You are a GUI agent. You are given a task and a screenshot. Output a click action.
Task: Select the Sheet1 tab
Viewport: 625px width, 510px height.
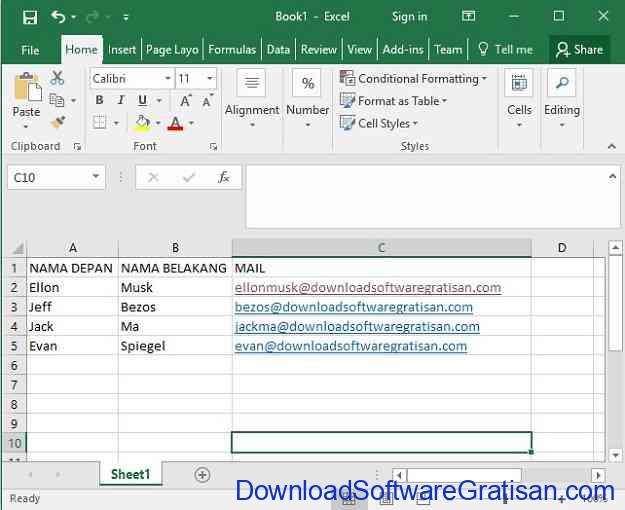(x=130, y=474)
